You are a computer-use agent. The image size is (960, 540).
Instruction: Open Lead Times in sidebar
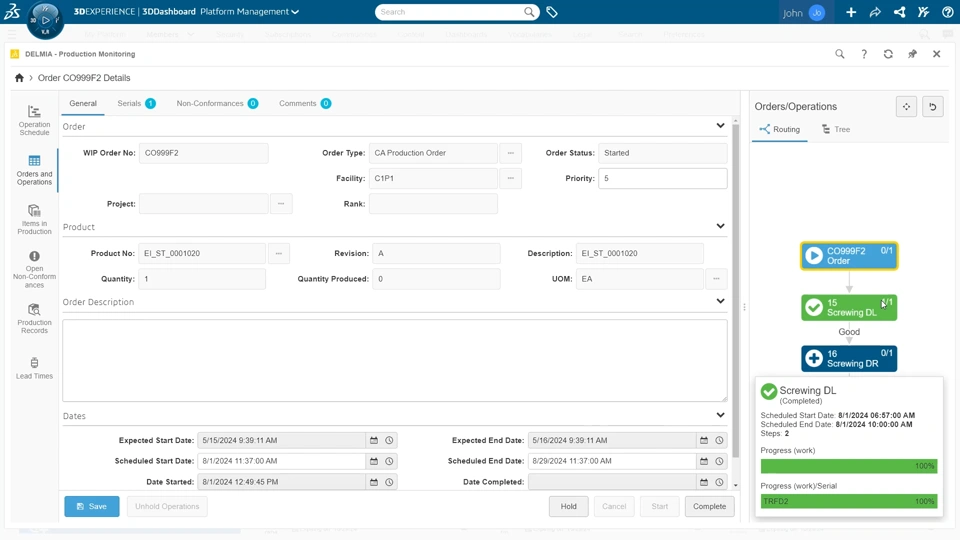(x=34, y=368)
